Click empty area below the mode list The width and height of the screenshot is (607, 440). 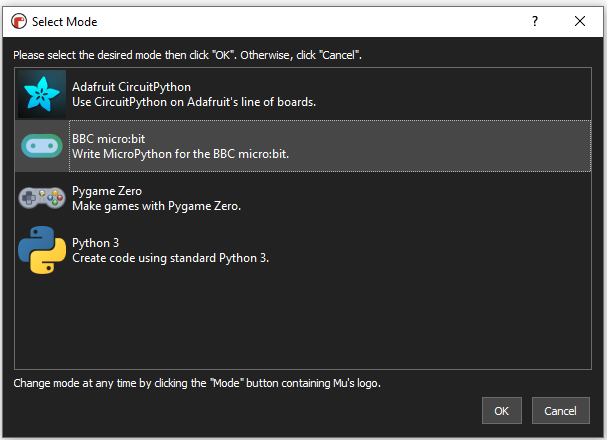tap(303, 322)
